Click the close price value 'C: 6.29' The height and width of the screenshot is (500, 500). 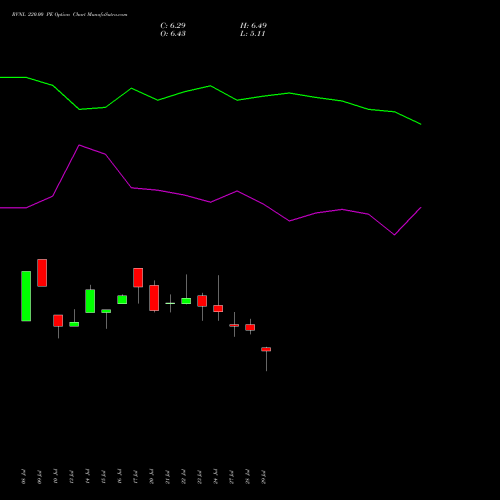173,25
